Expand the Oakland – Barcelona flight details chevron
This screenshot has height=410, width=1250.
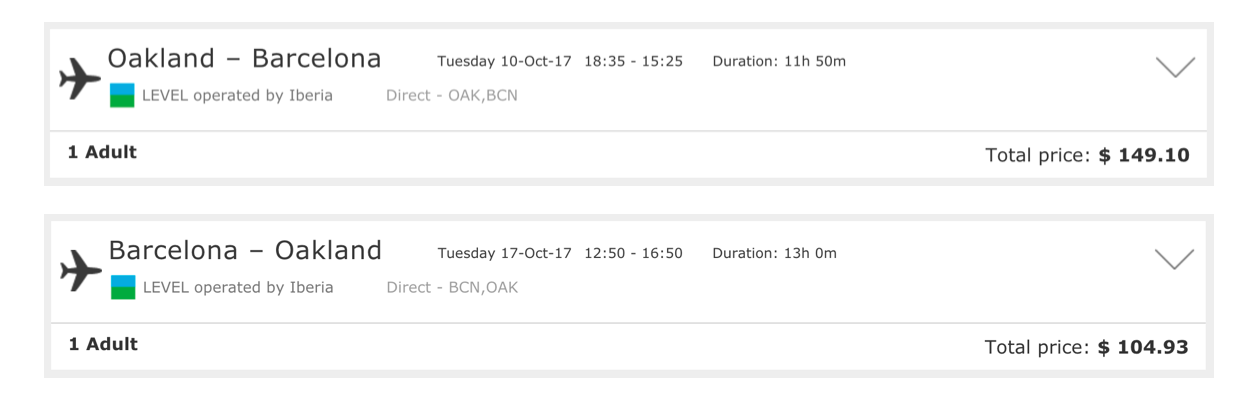pos(1174,67)
